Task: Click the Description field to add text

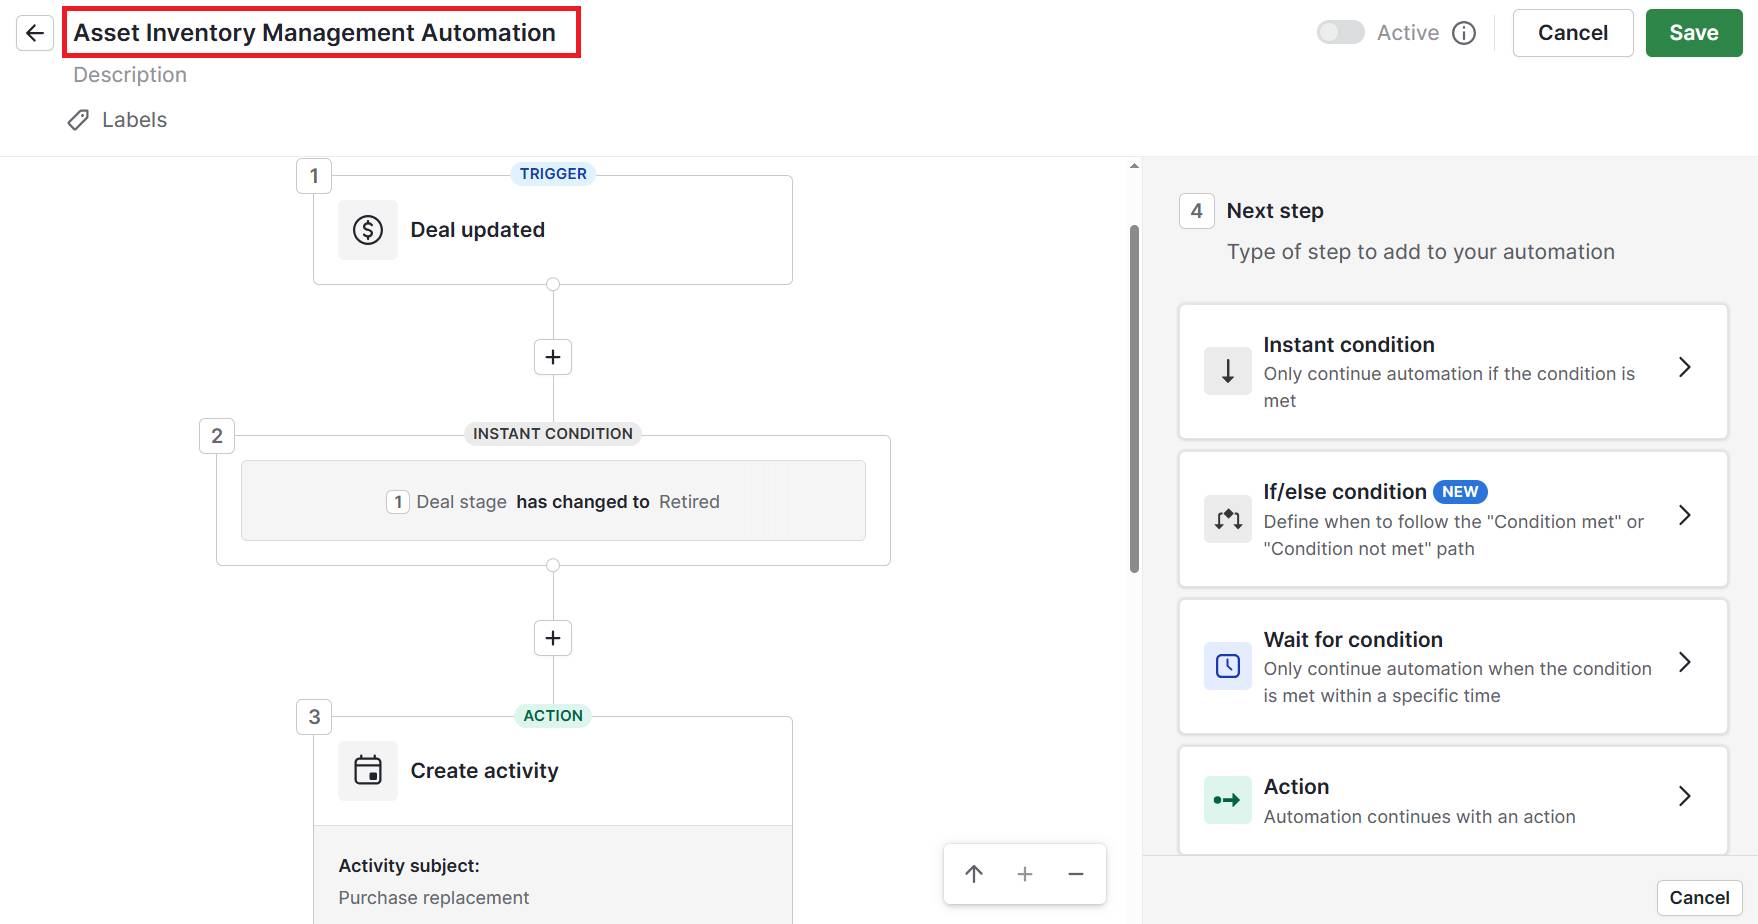Action: (129, 74)
